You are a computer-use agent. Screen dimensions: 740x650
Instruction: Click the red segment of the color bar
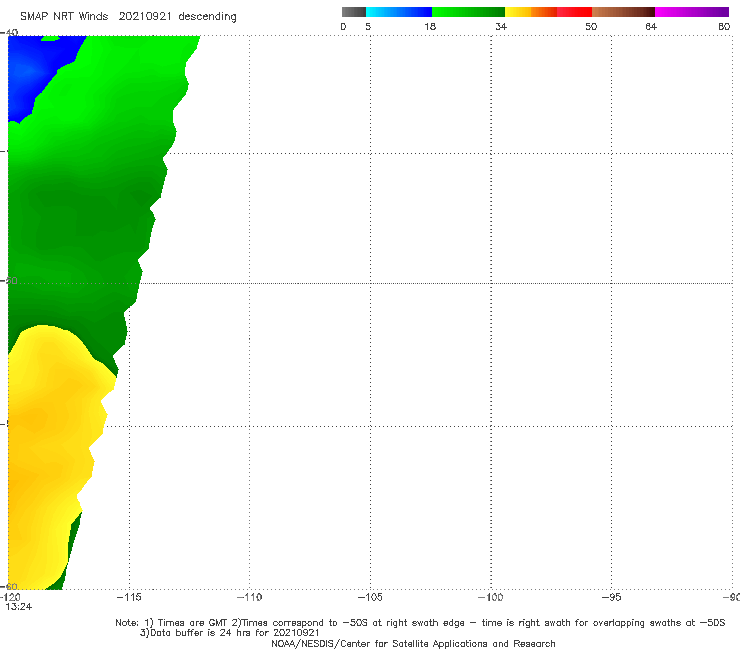[574, 12]
